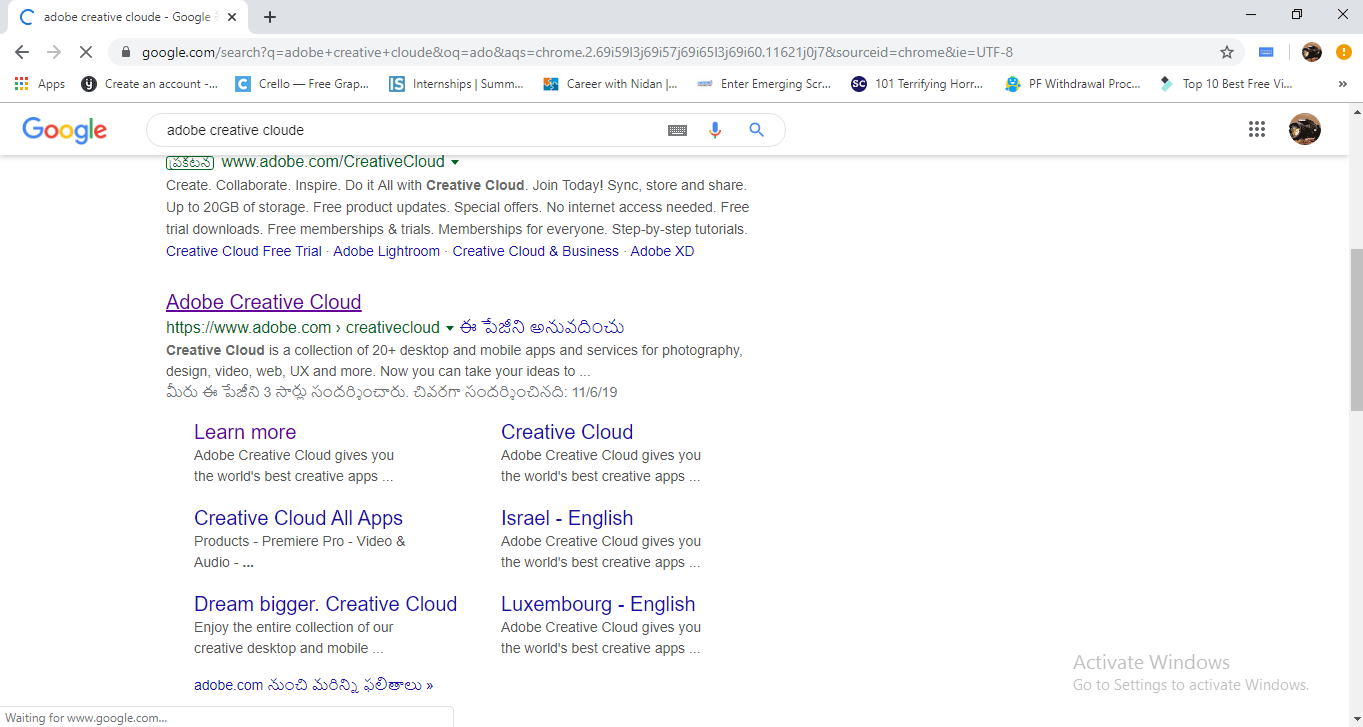The image size is (1363, 727).
Task: Open the Chrome menu with update alert
Action: coord(1343,51)
